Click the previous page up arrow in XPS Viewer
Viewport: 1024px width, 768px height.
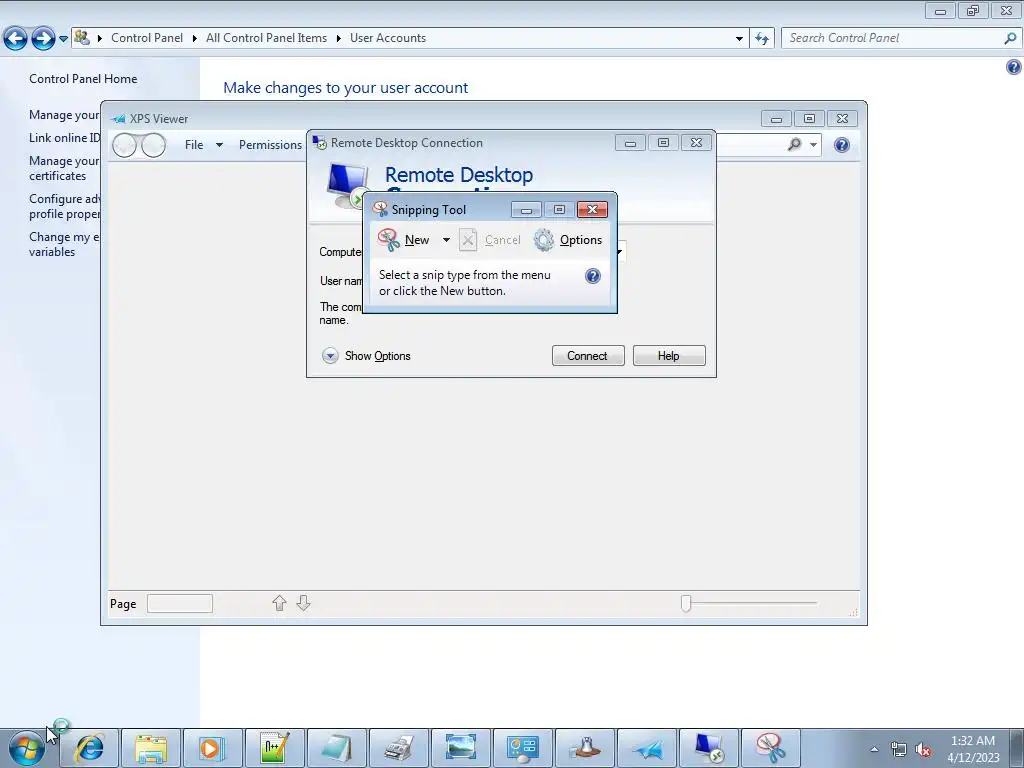[280, 603]
